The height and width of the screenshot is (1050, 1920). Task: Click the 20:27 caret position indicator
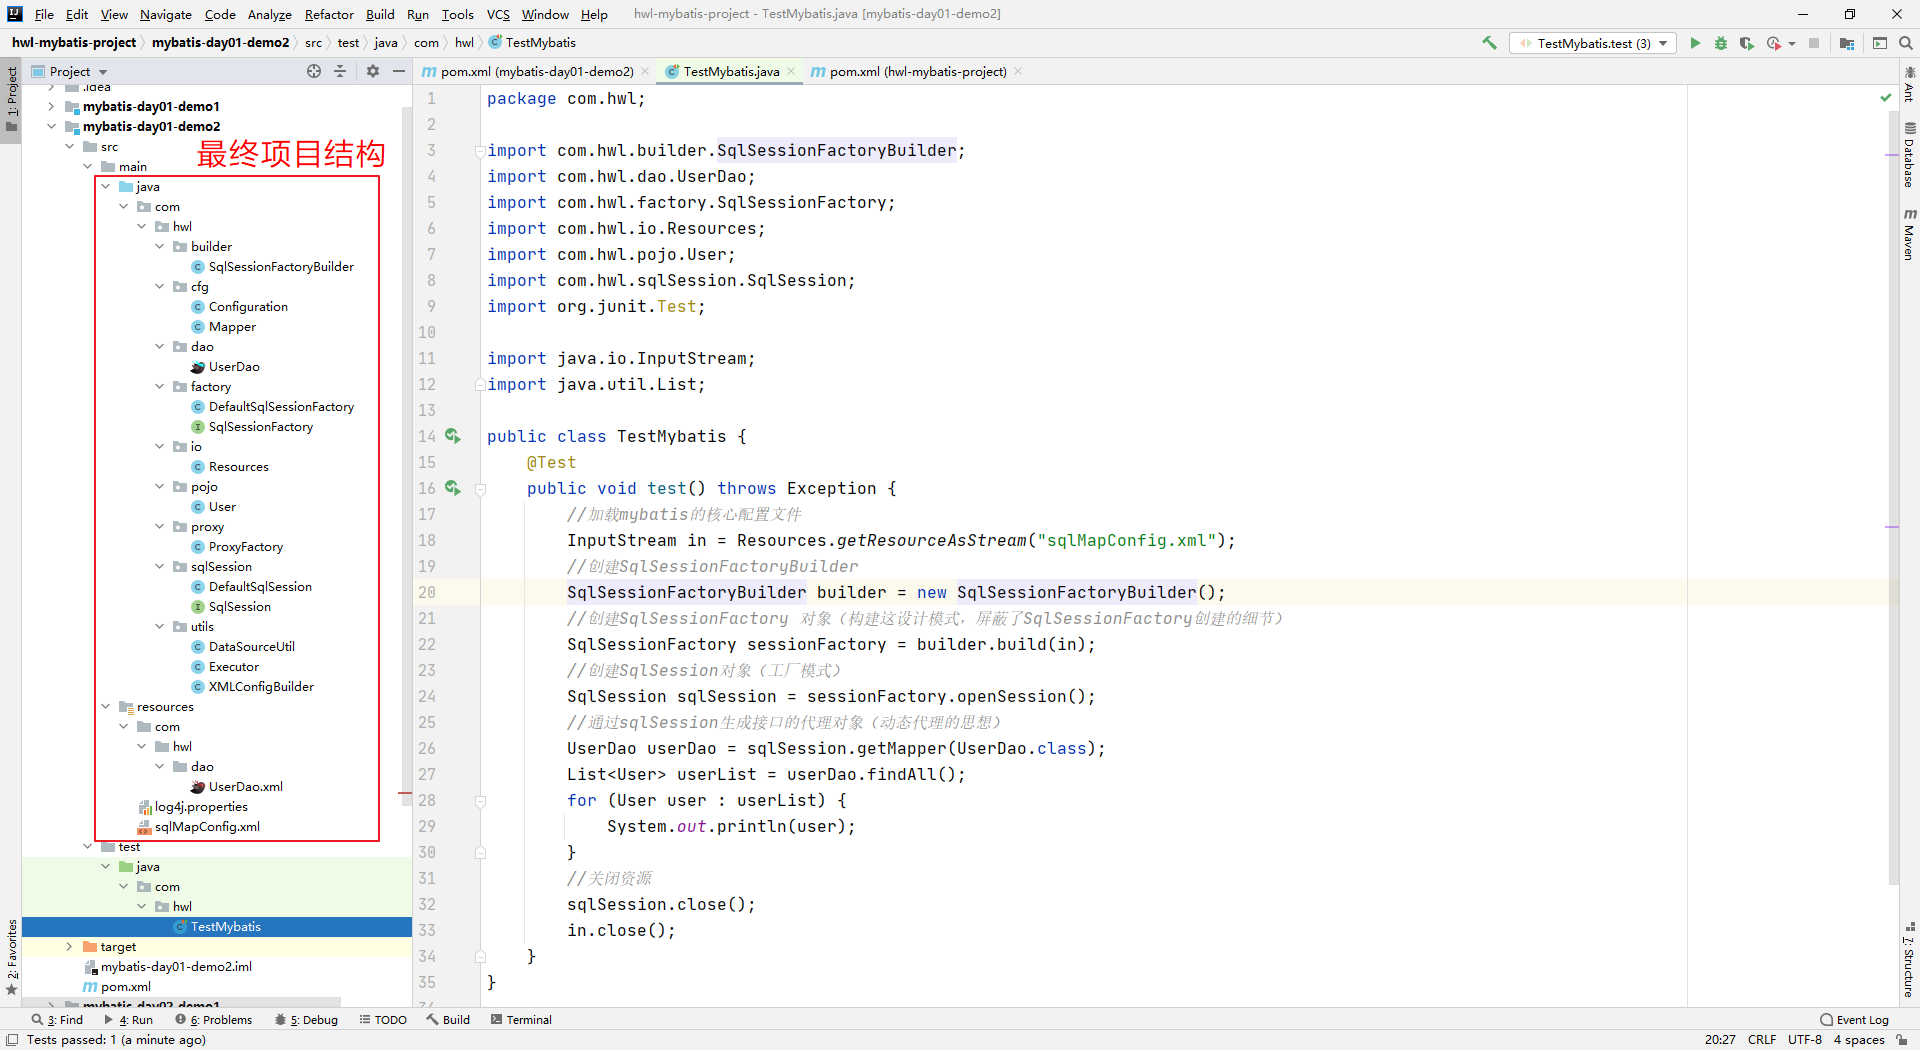1720,1040
